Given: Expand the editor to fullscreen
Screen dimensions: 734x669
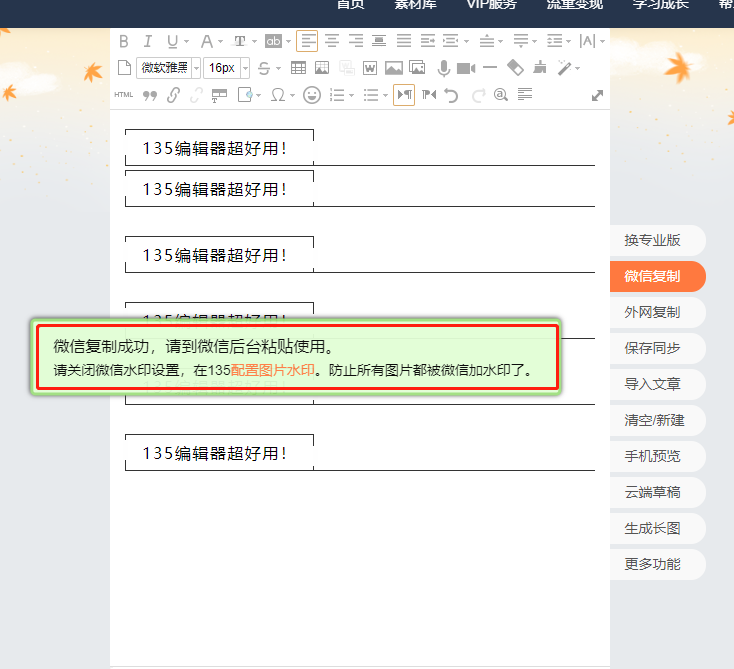Looking at the screenshot, I should [597, 96].
